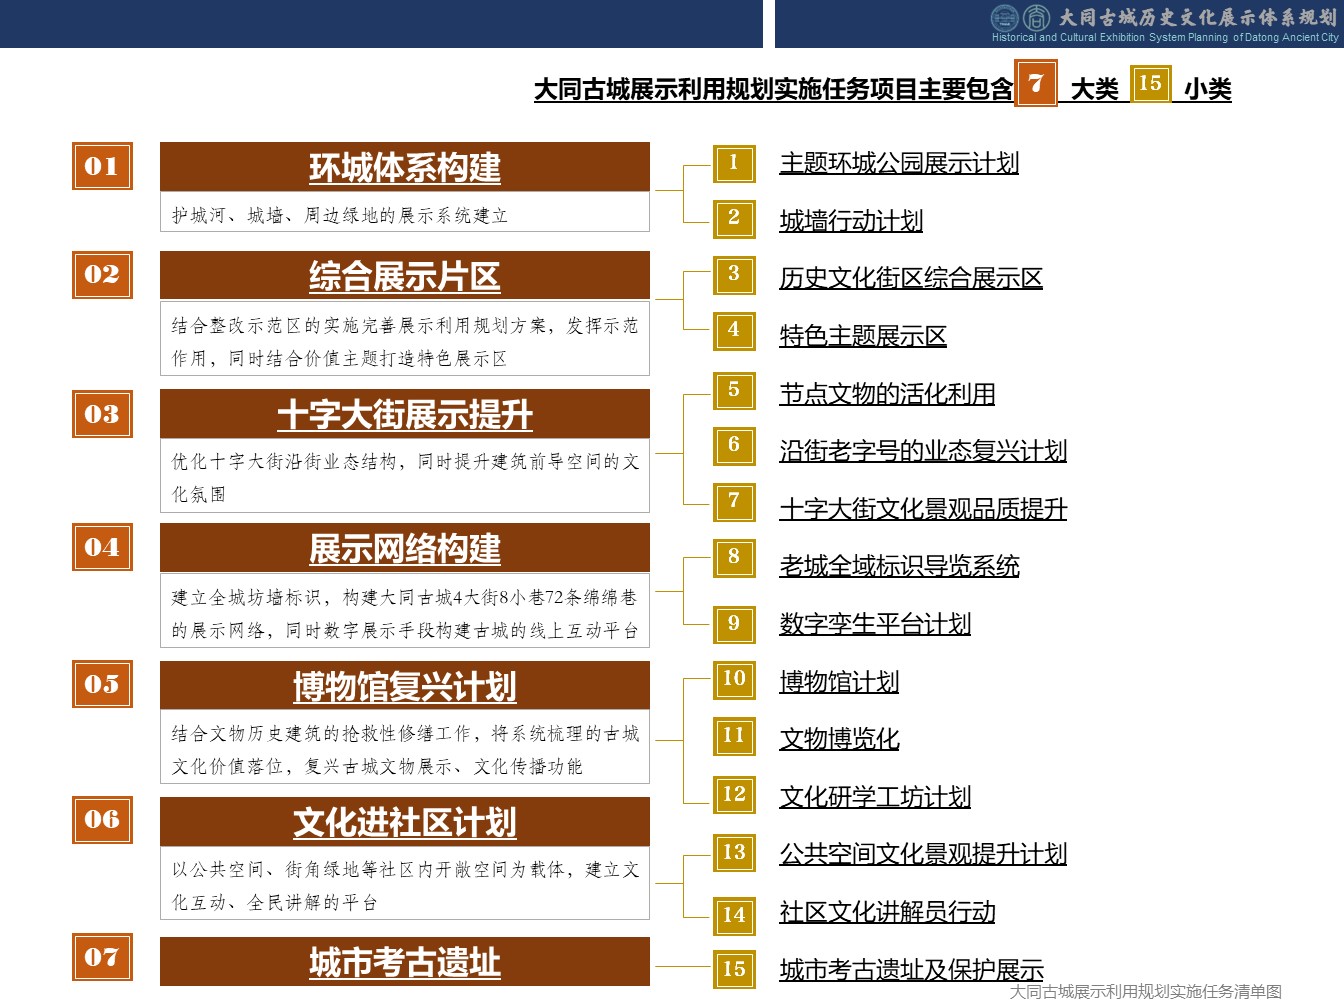
Task: Select the 十字大街展示提升 heading bar
Action: pos(405,414)
